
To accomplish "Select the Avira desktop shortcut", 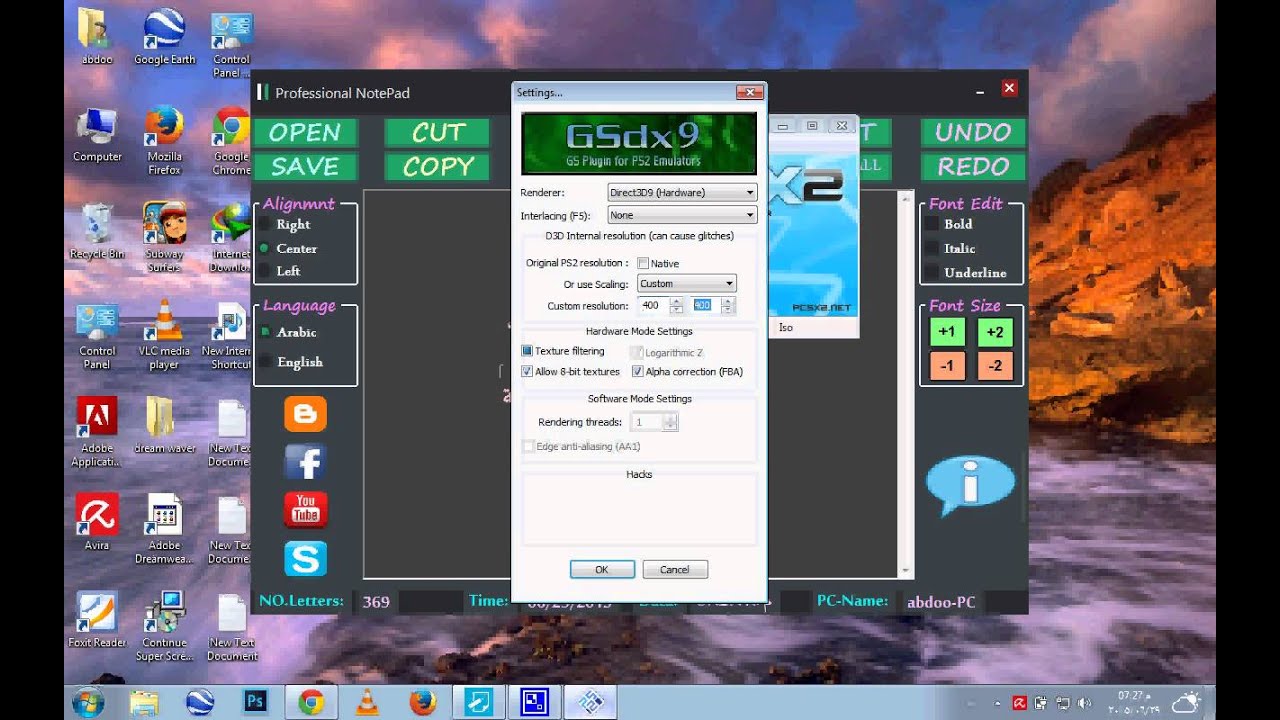I will 97,522.
